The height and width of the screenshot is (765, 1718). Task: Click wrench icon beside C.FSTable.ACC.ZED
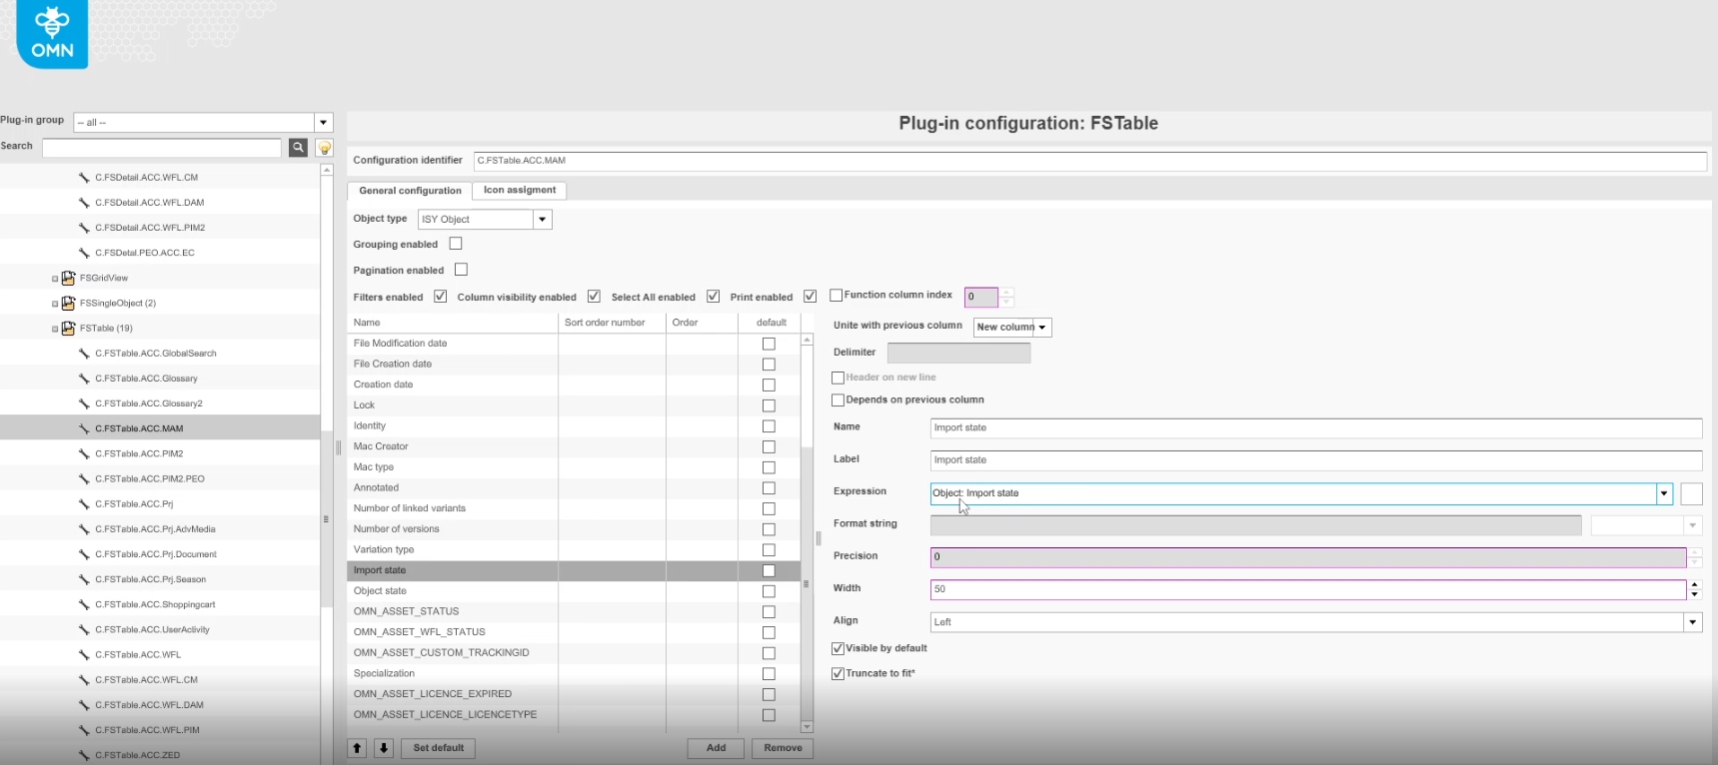[84, 755]
